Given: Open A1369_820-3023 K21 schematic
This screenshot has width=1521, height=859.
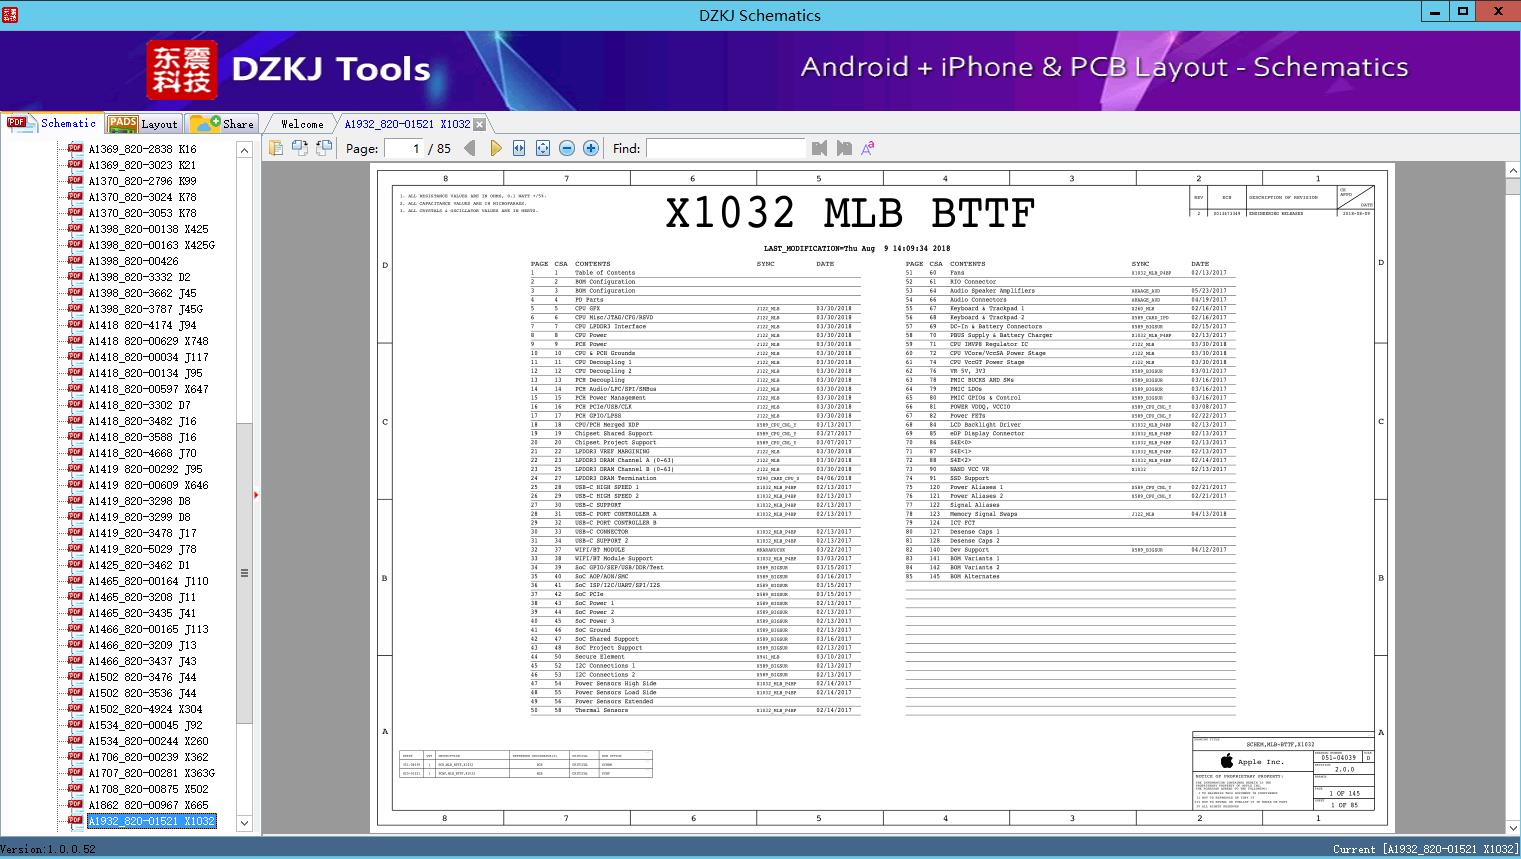Looking at the screenshot, I should click(x=142, y=165).
